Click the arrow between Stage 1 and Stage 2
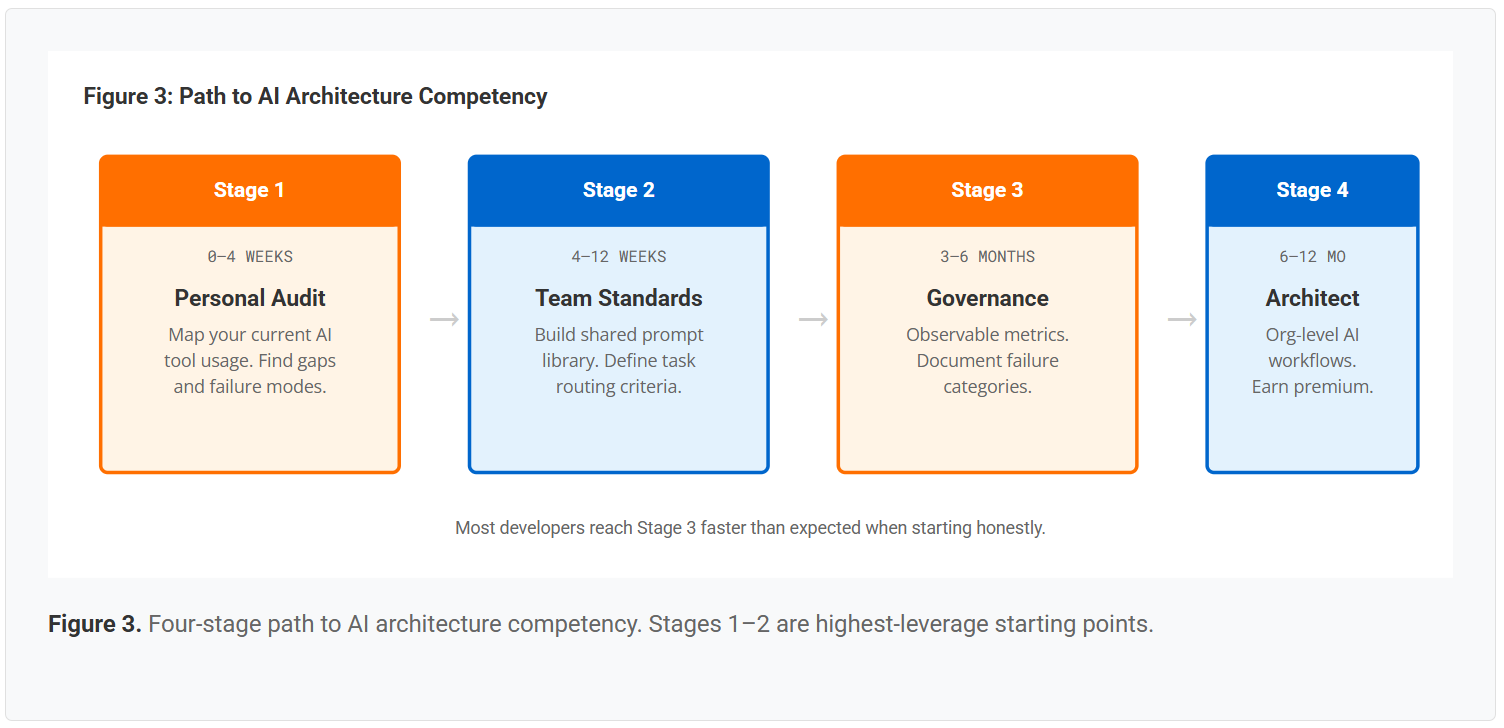The height and width of the screenshot is (728, 1504). (444, 319)
